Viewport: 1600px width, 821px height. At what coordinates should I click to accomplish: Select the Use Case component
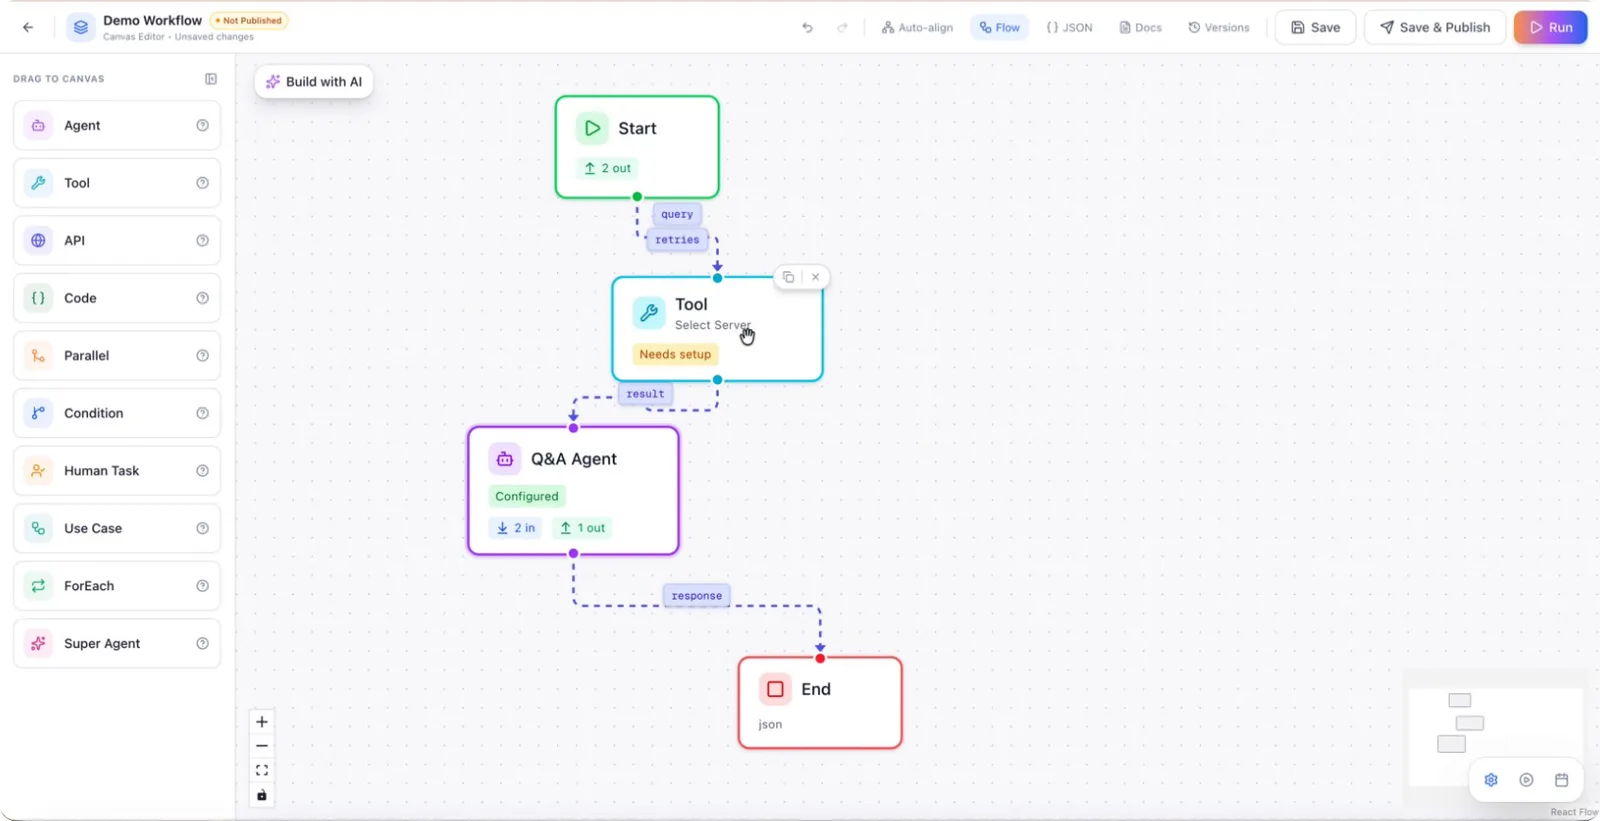click(117, 529)
